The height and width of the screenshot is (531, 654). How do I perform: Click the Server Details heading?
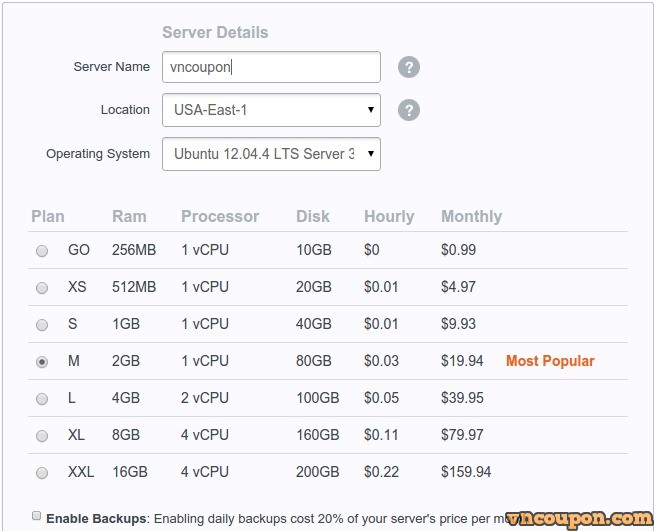coord(215,33)
